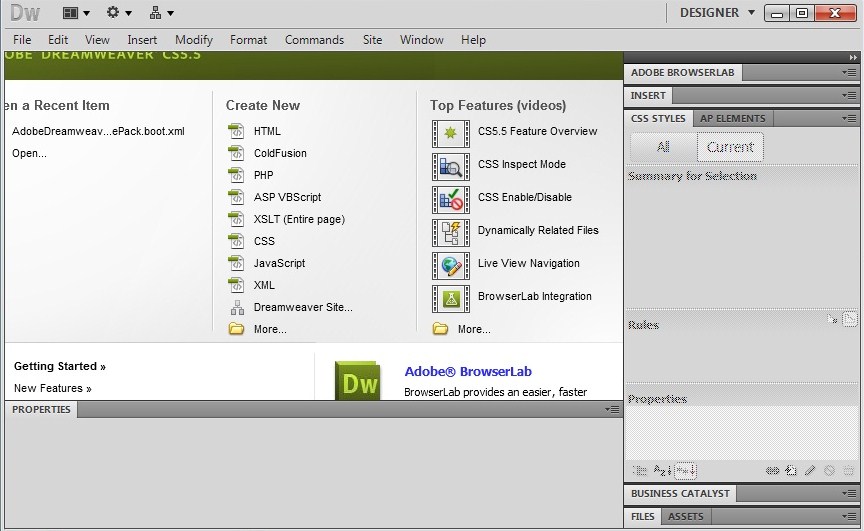The width and height of the screenshot is (864, 531).
Task: Click the BrowserLab Integration video icon
Action: [451, 299]
